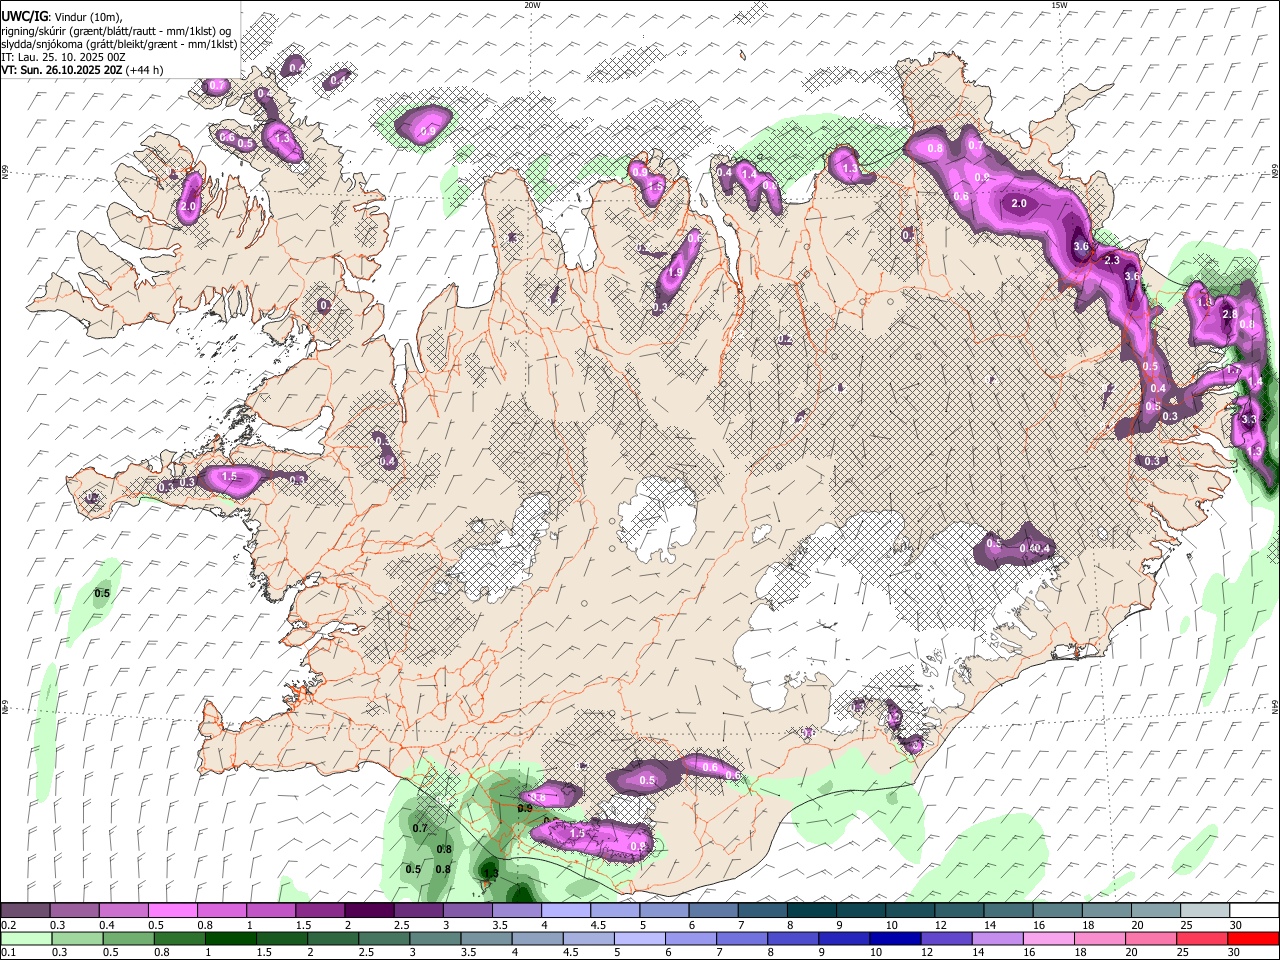This screenshot has width=1280, height=960.
Task: Click the 'VT: Sun. 26.10.2025 20Z (+44 h)' line
Action: pos(82,70)
